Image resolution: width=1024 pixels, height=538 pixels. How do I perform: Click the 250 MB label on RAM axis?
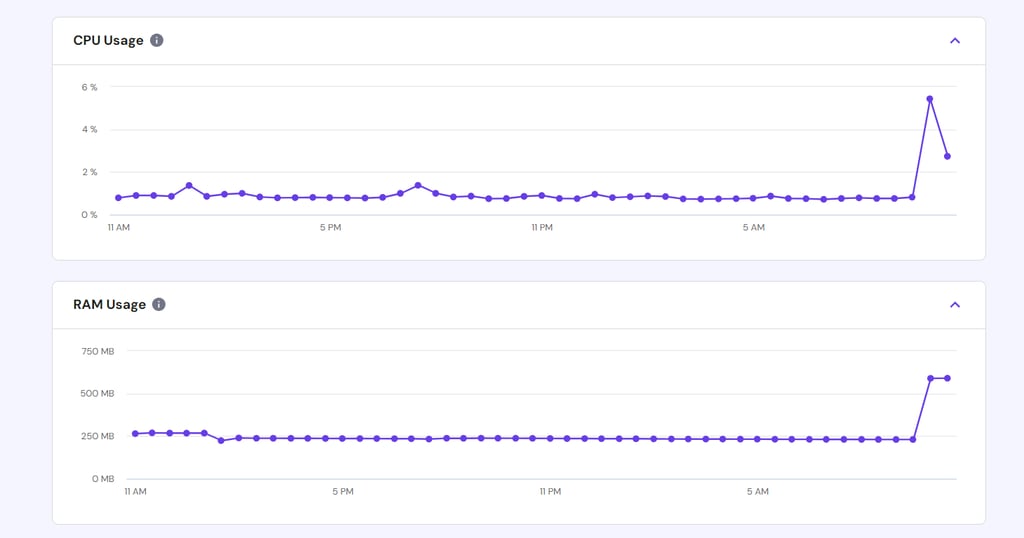[97, 436]
